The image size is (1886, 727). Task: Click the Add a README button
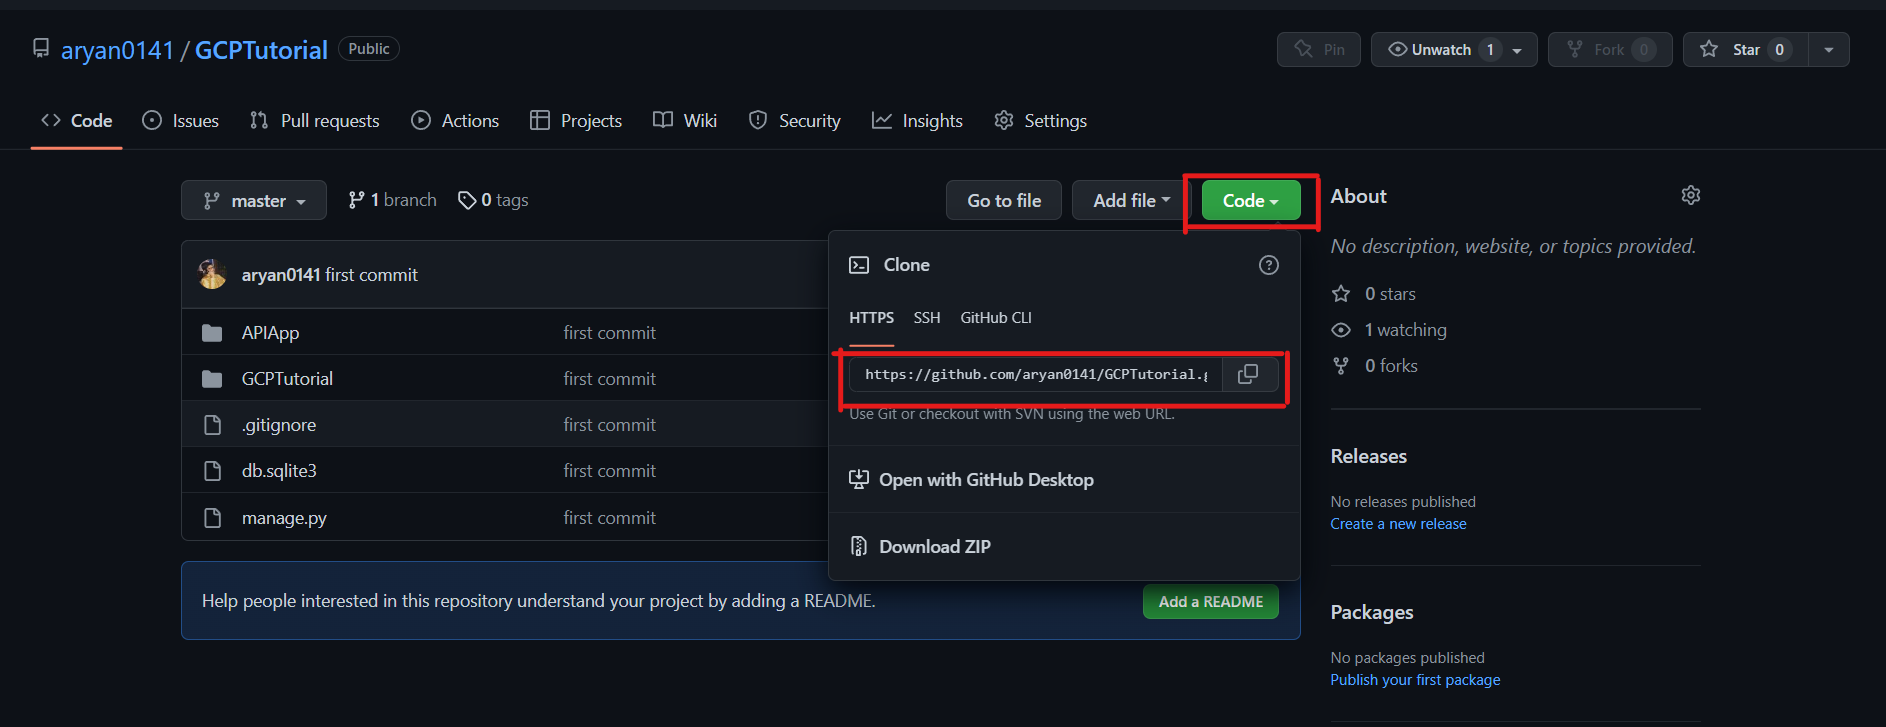pos(1211,601)
